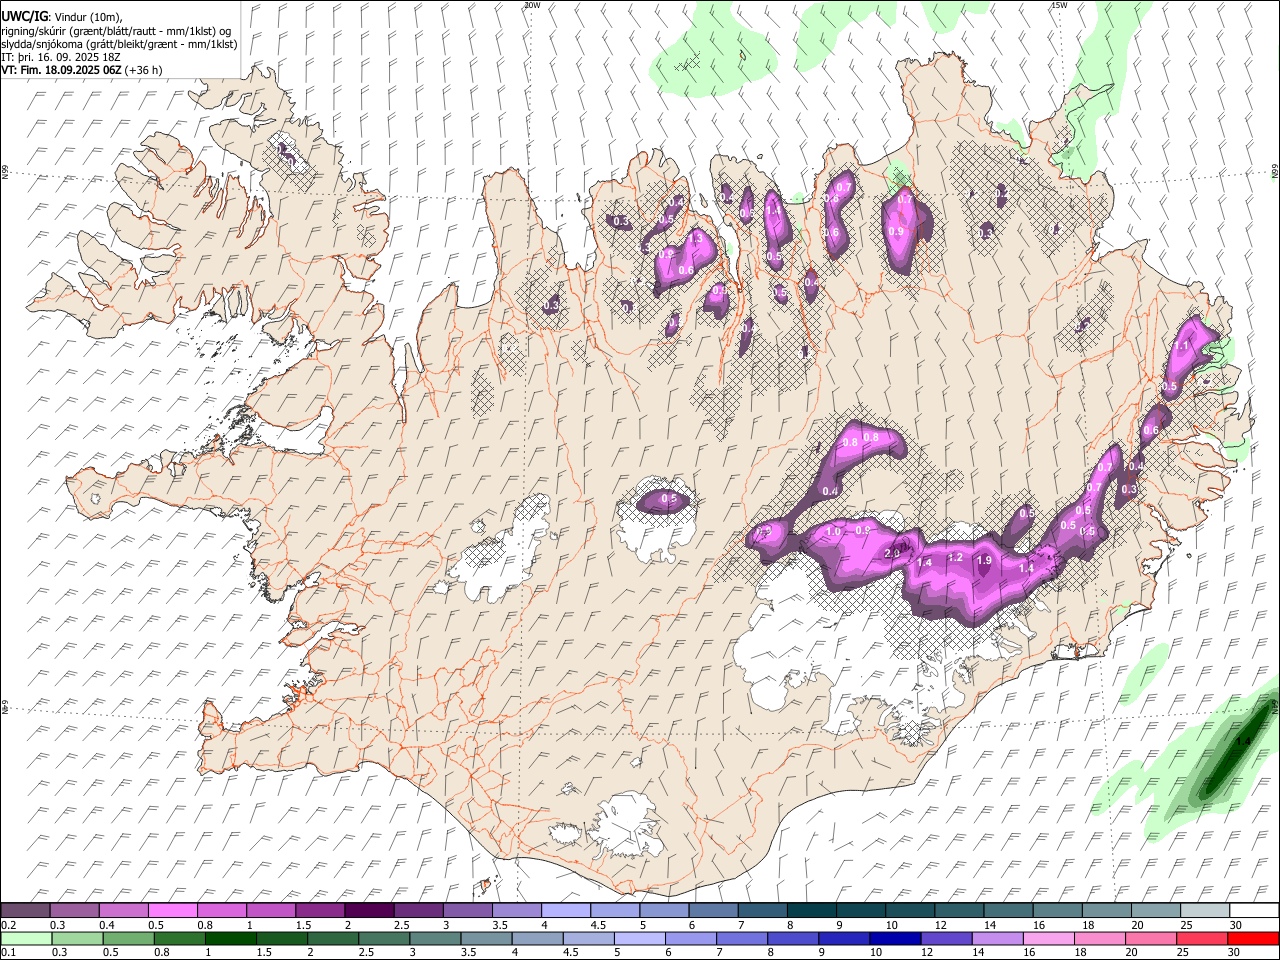Select the lower legend swatch between 3.5 and 4
Image resolution: width=1280 pixels, height=960 pixels.
click(x=486, y=938)
